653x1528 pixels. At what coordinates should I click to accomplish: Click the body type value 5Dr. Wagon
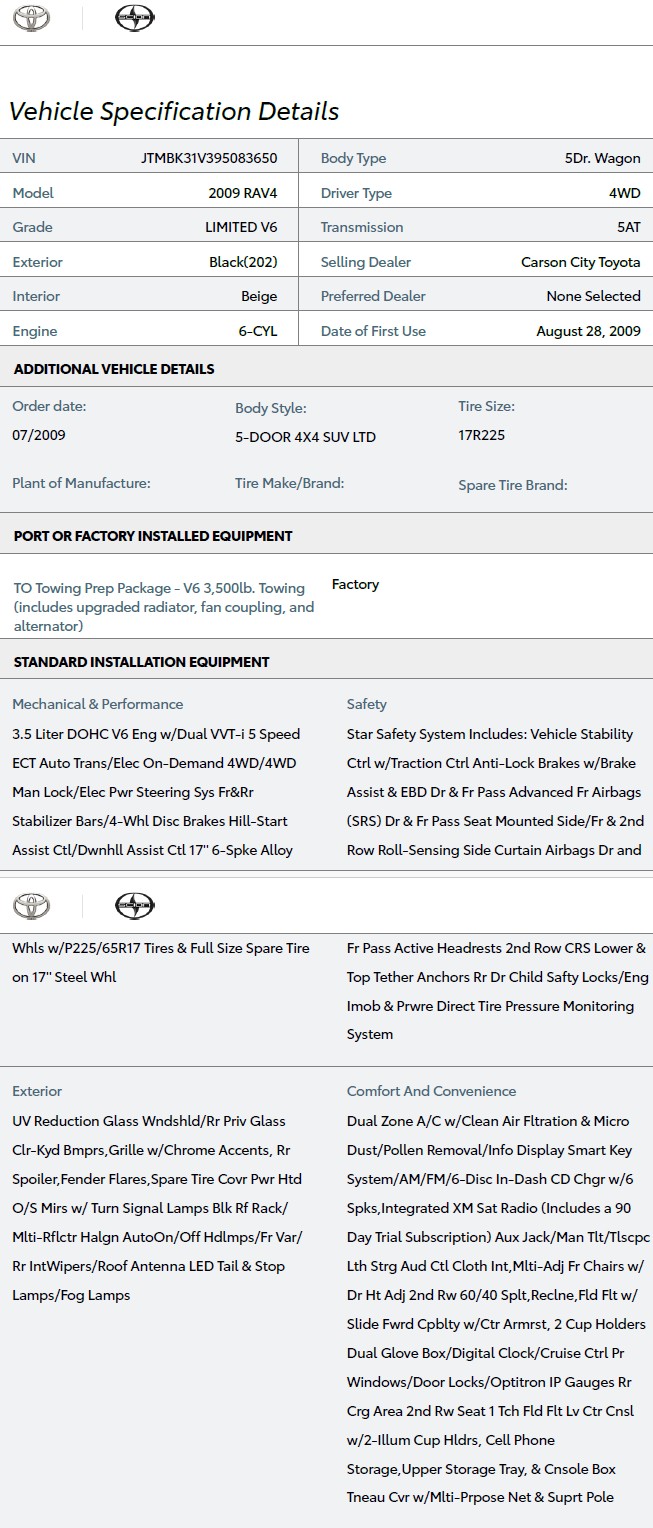point(602,158)
